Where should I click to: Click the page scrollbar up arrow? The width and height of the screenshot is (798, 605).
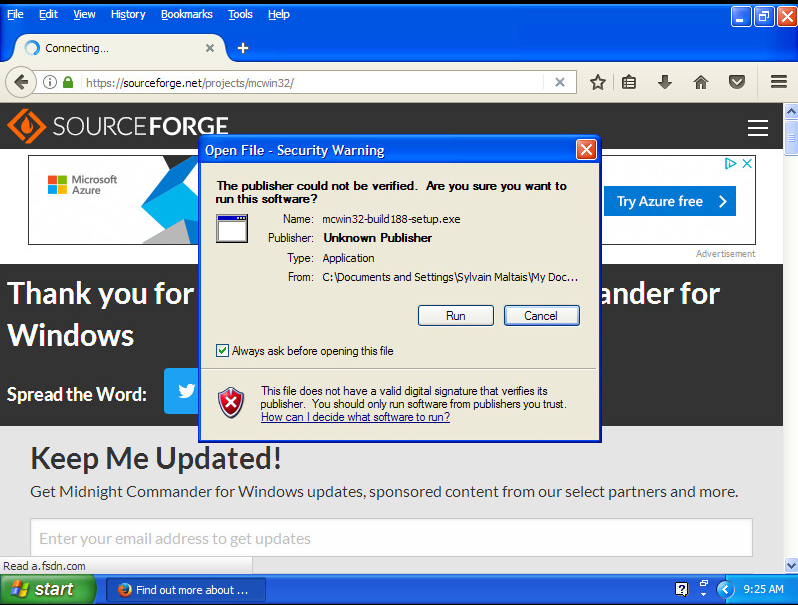coord(791,111)
